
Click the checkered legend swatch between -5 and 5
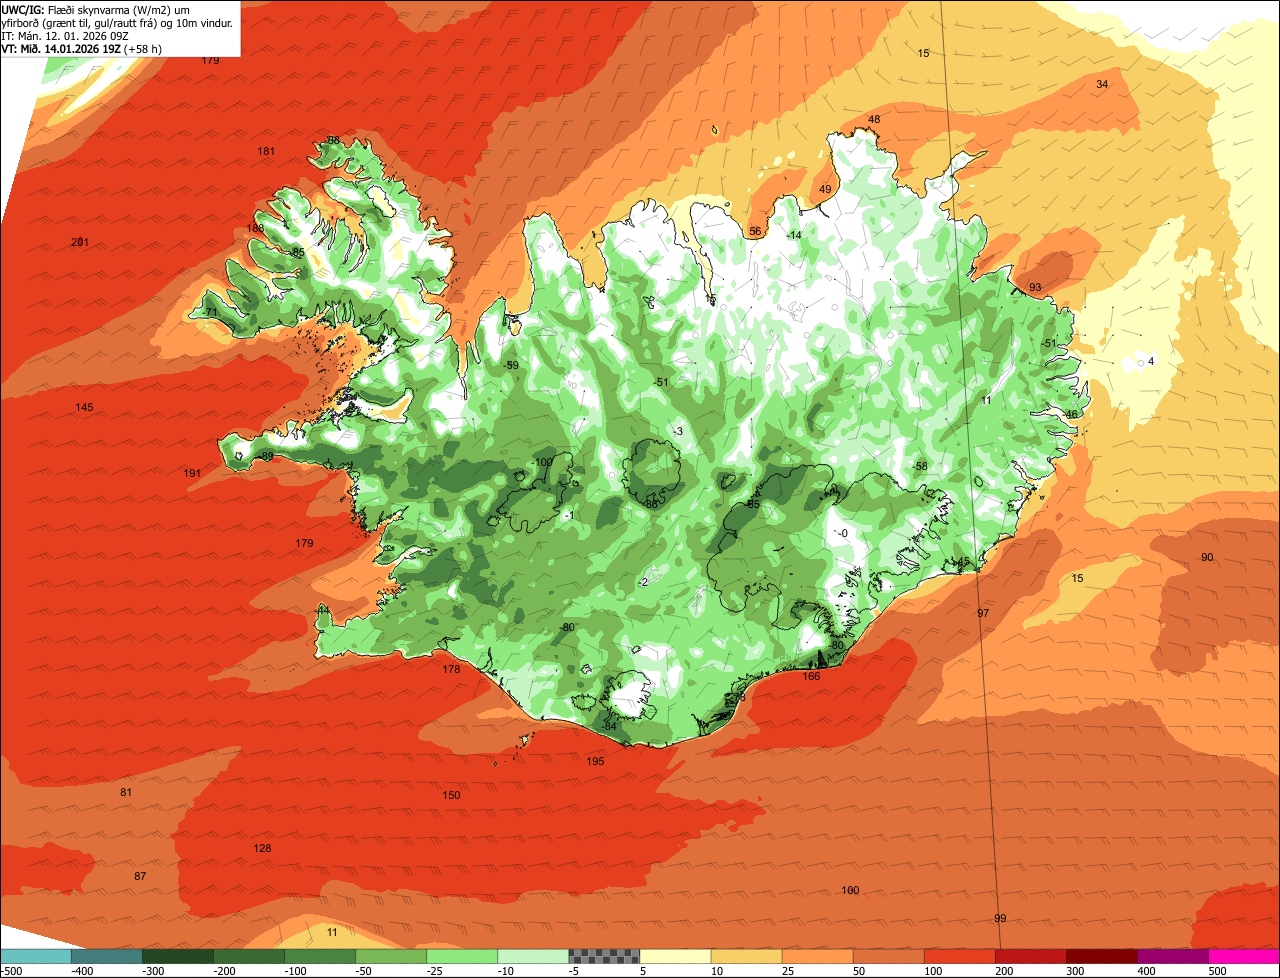pos(604,956)
